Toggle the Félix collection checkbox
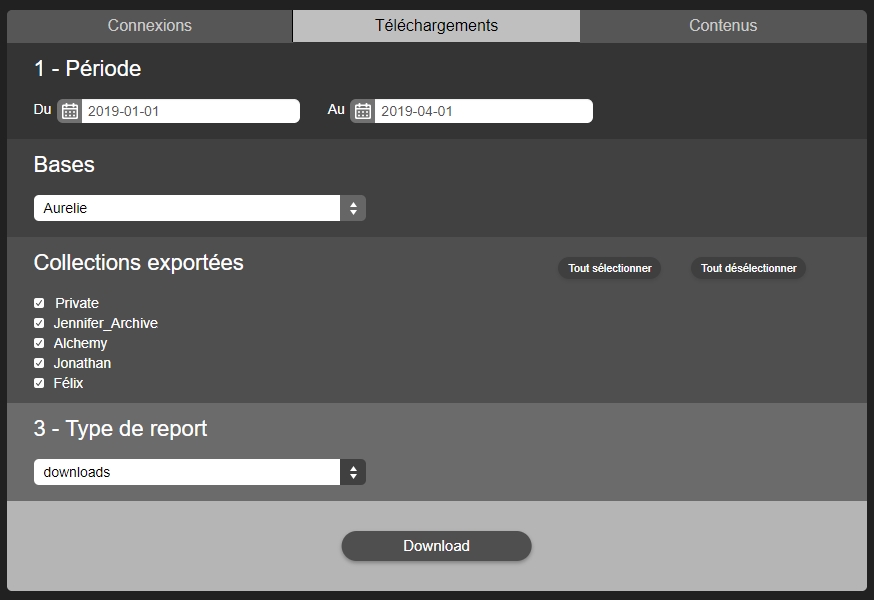 [x=39, y=383]
